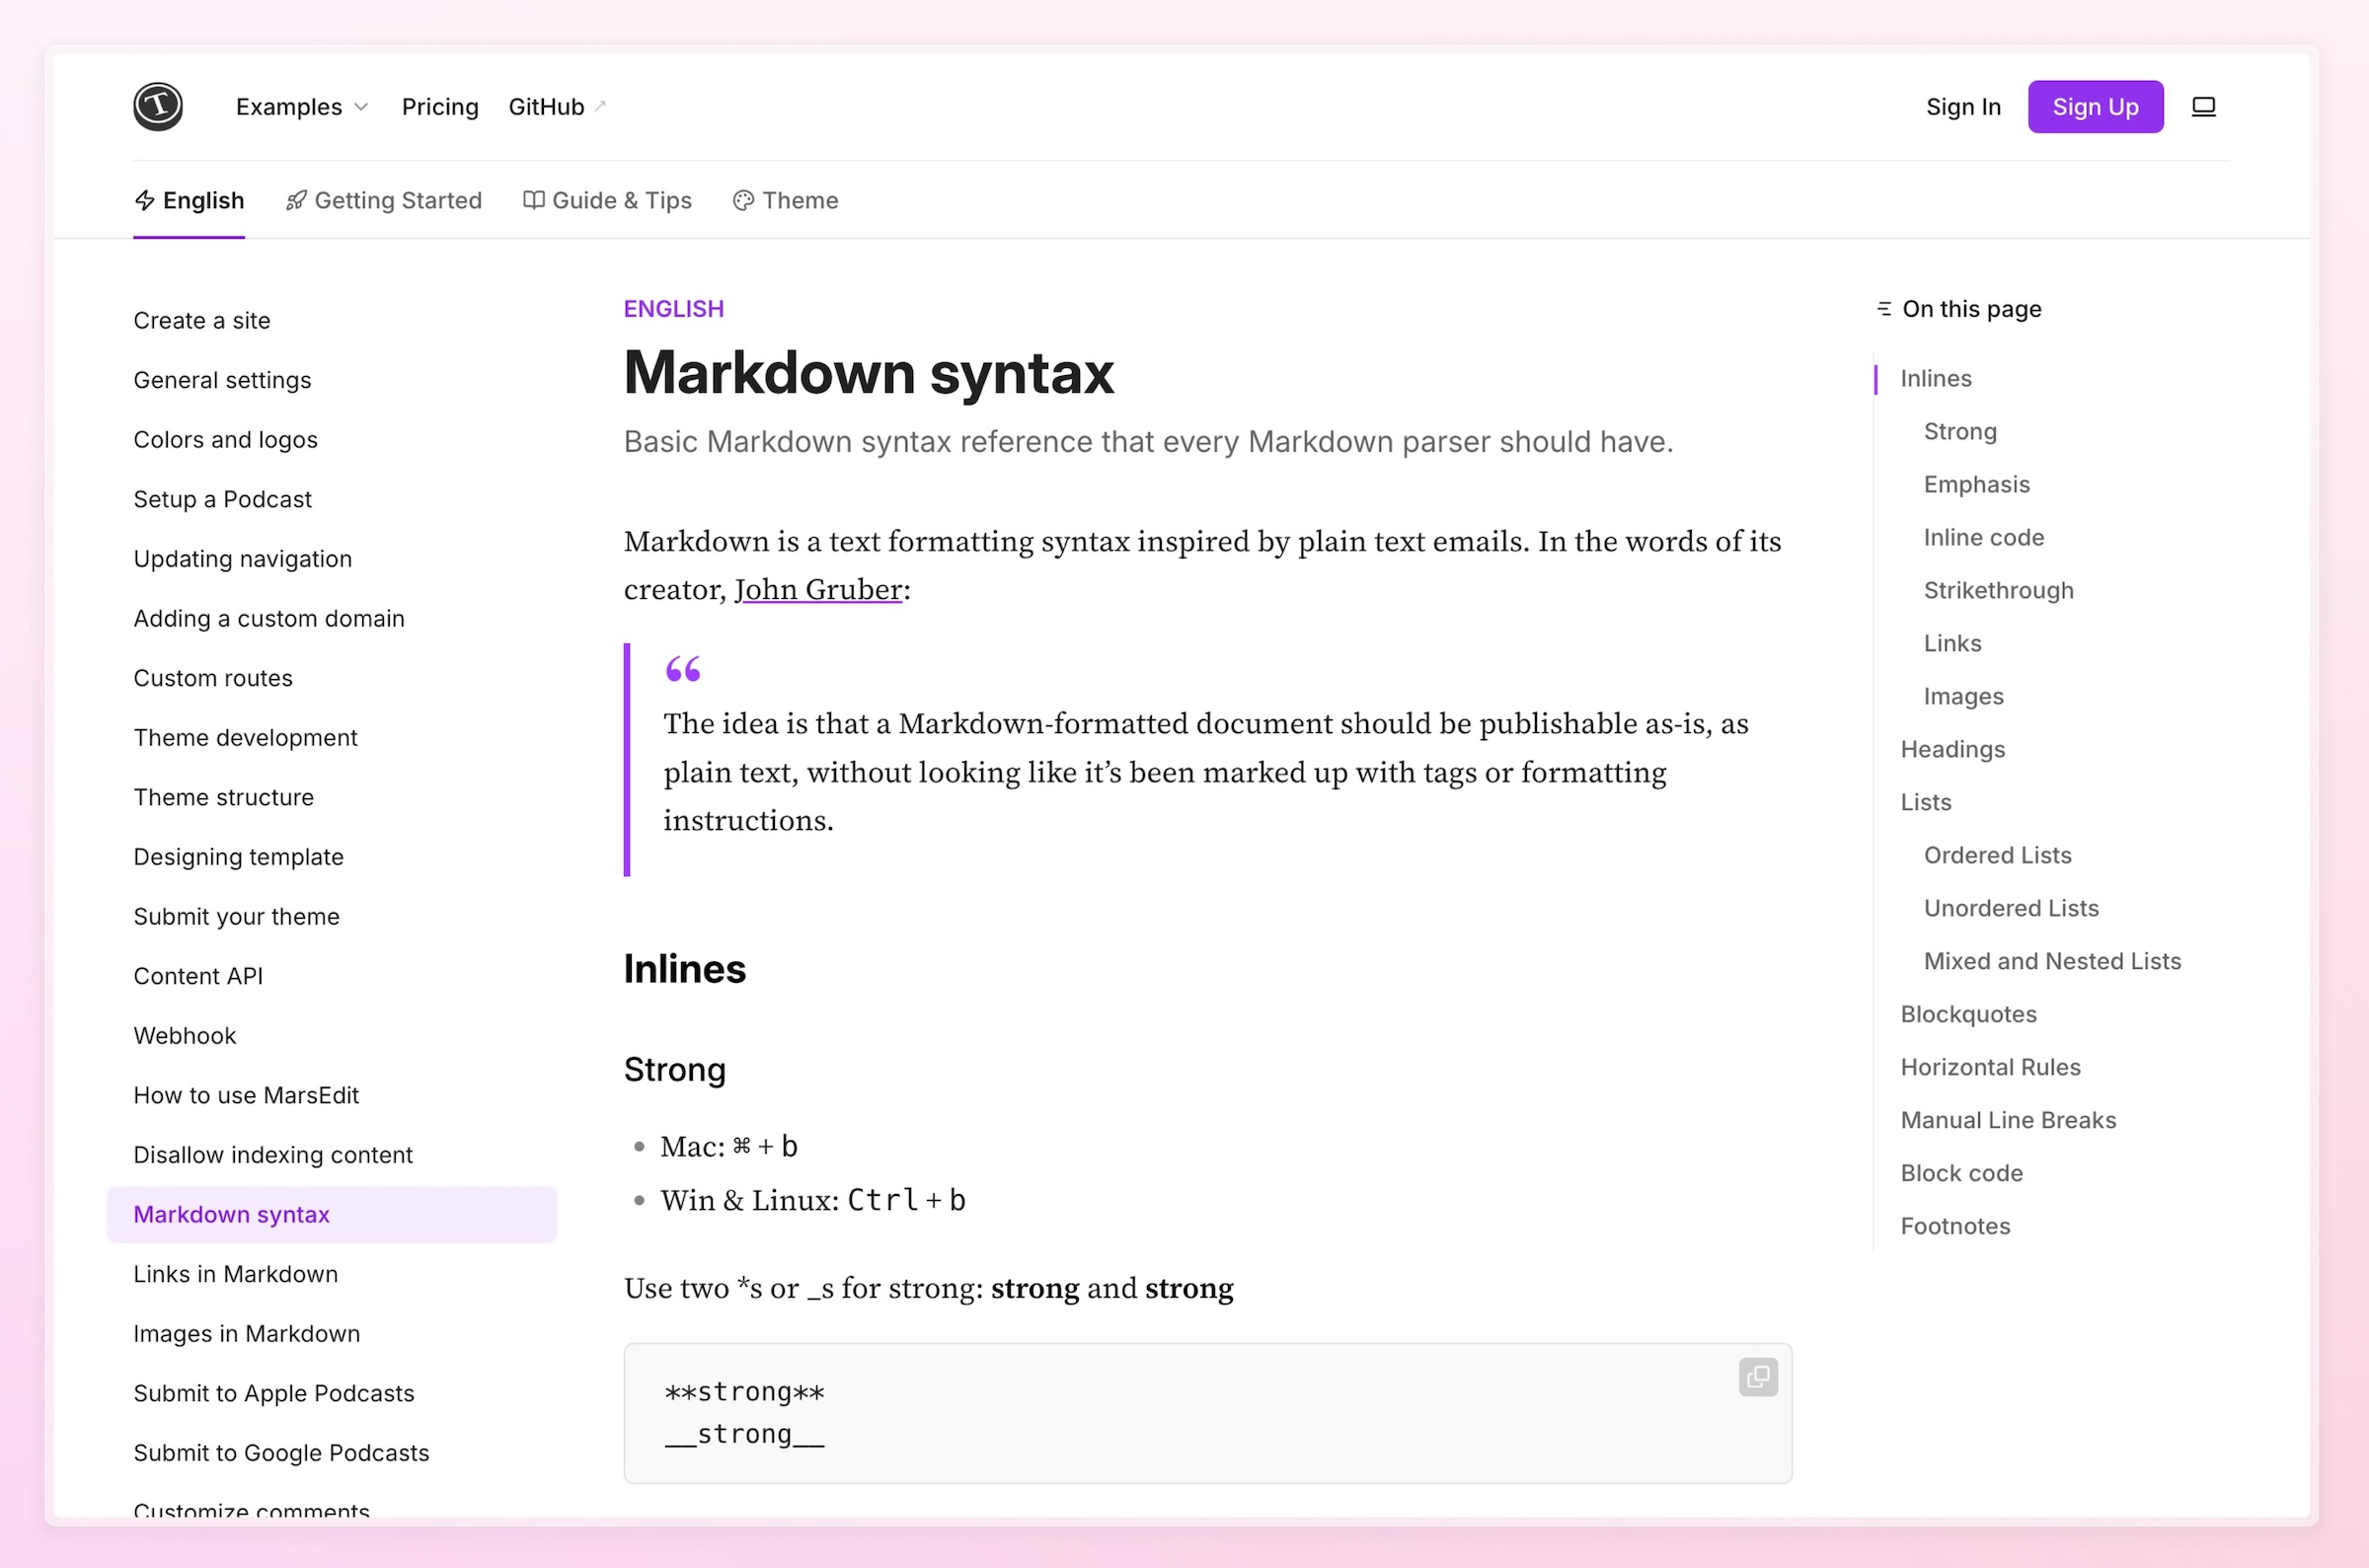Click the rocket icon beside Getting Started

point(295,200)
